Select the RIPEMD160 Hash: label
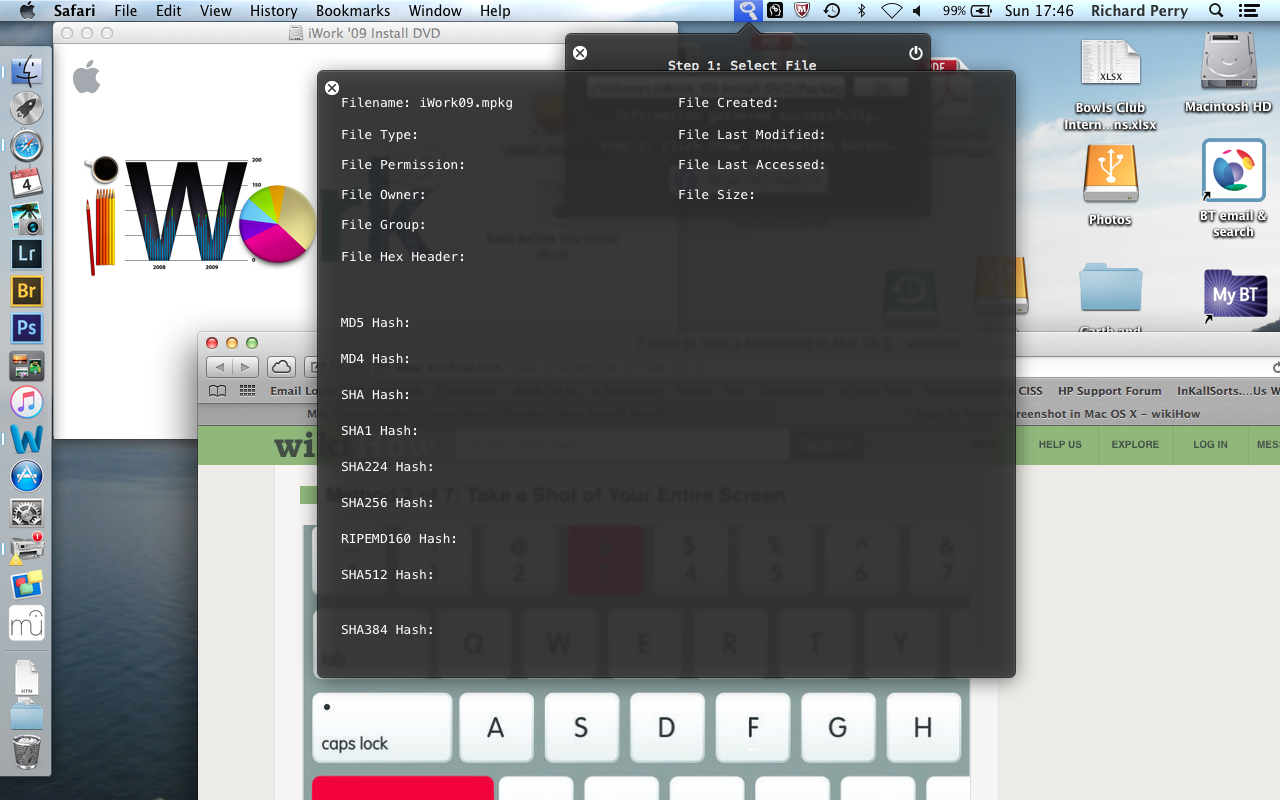This screenshot has width=1280, height=800. [x=399, y=539]
